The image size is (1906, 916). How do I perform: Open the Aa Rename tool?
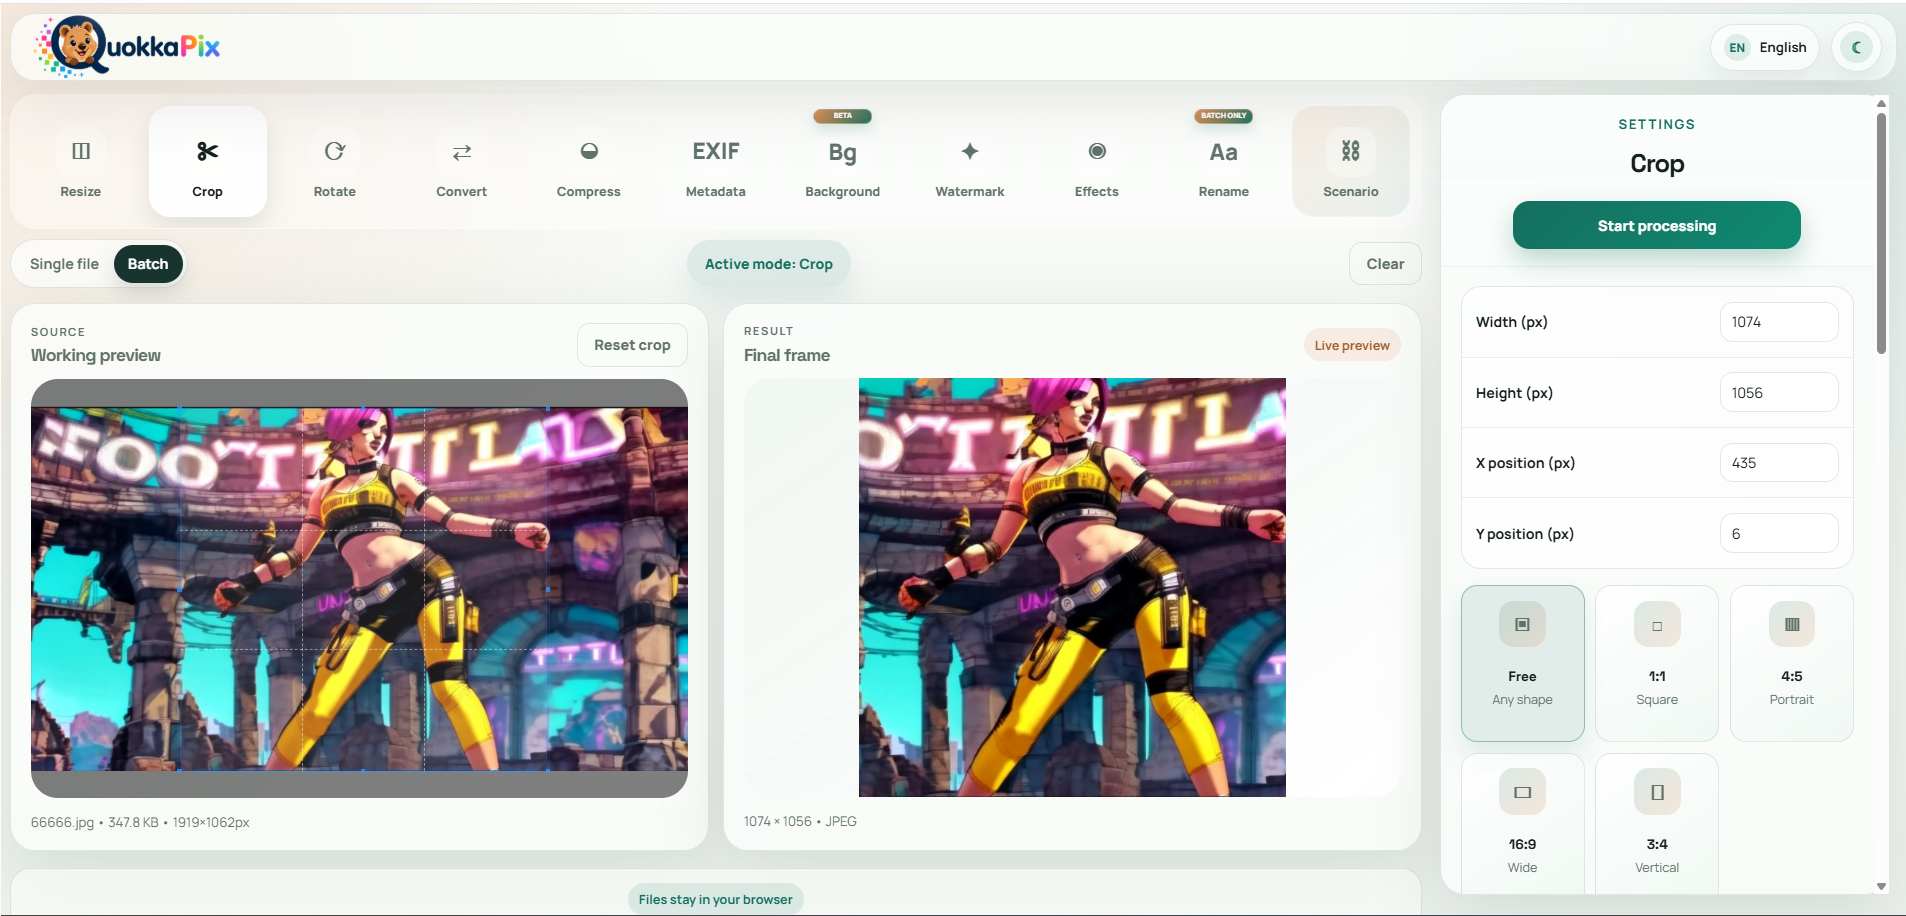[x=1224, y=162]
